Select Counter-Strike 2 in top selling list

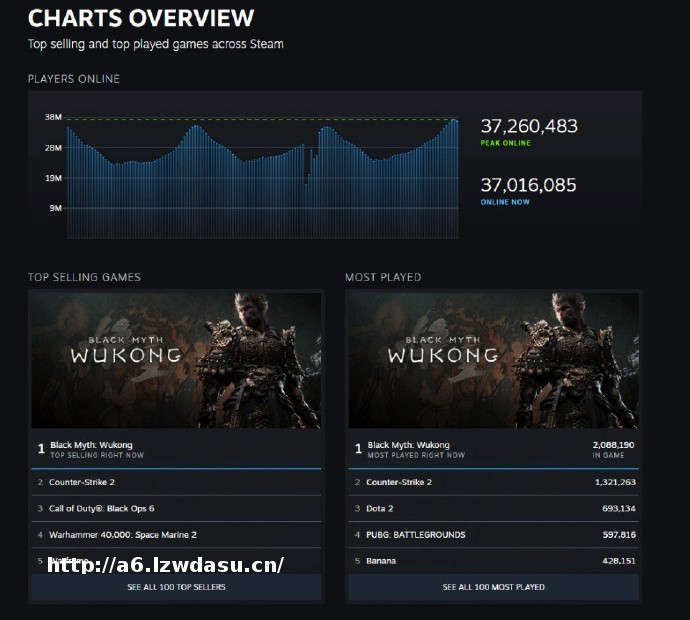click(176, 482)
